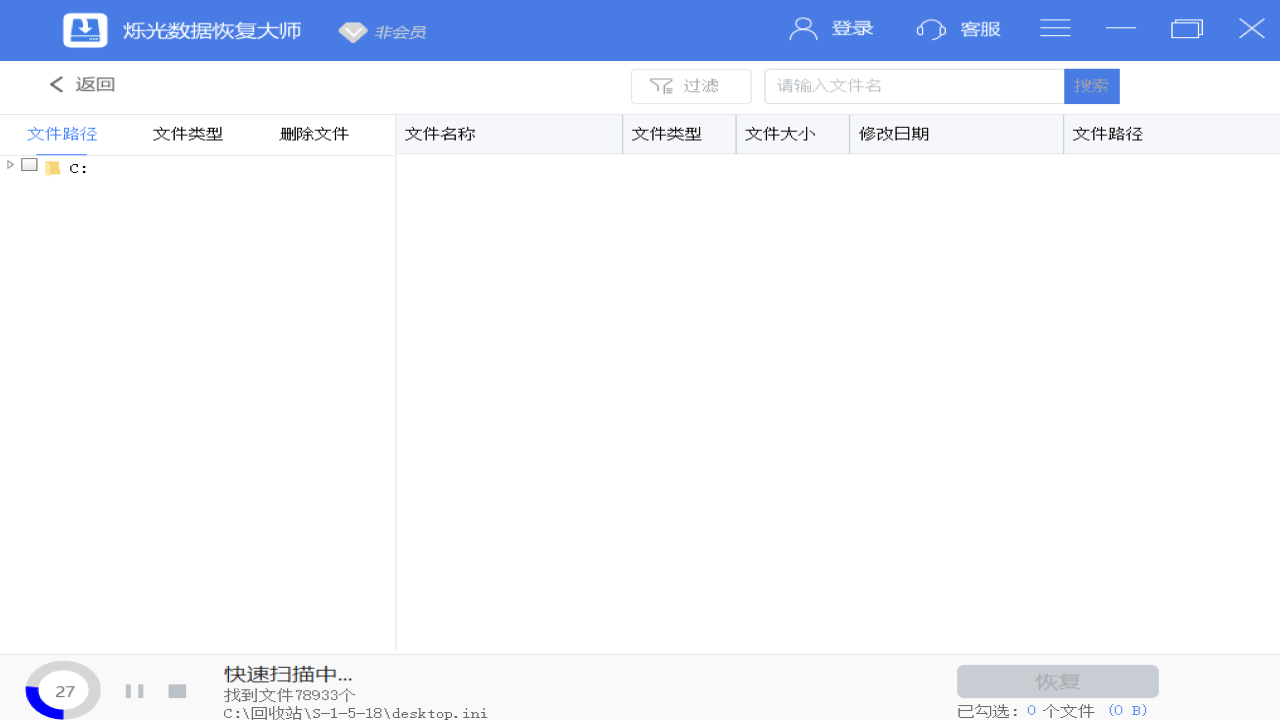
Task: Pause the quick scan
Action: point(134,690)
